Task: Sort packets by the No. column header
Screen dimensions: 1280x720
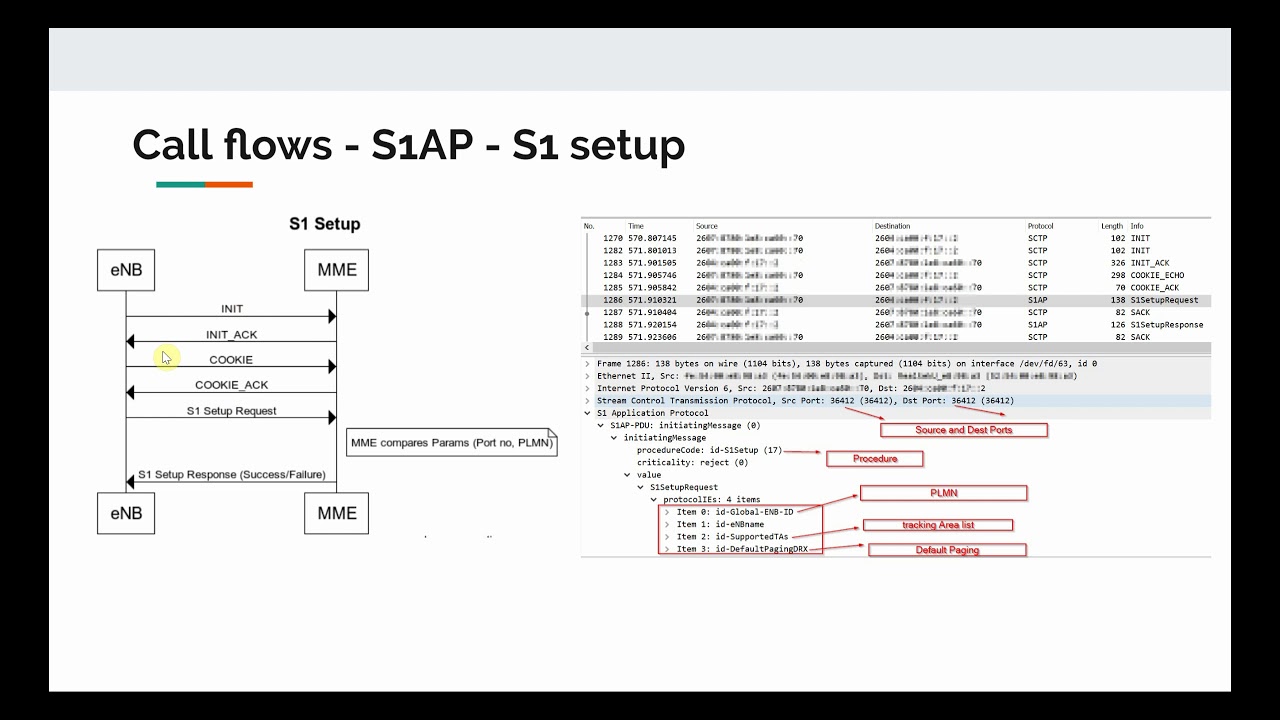Action: click(x=589, y=226)
